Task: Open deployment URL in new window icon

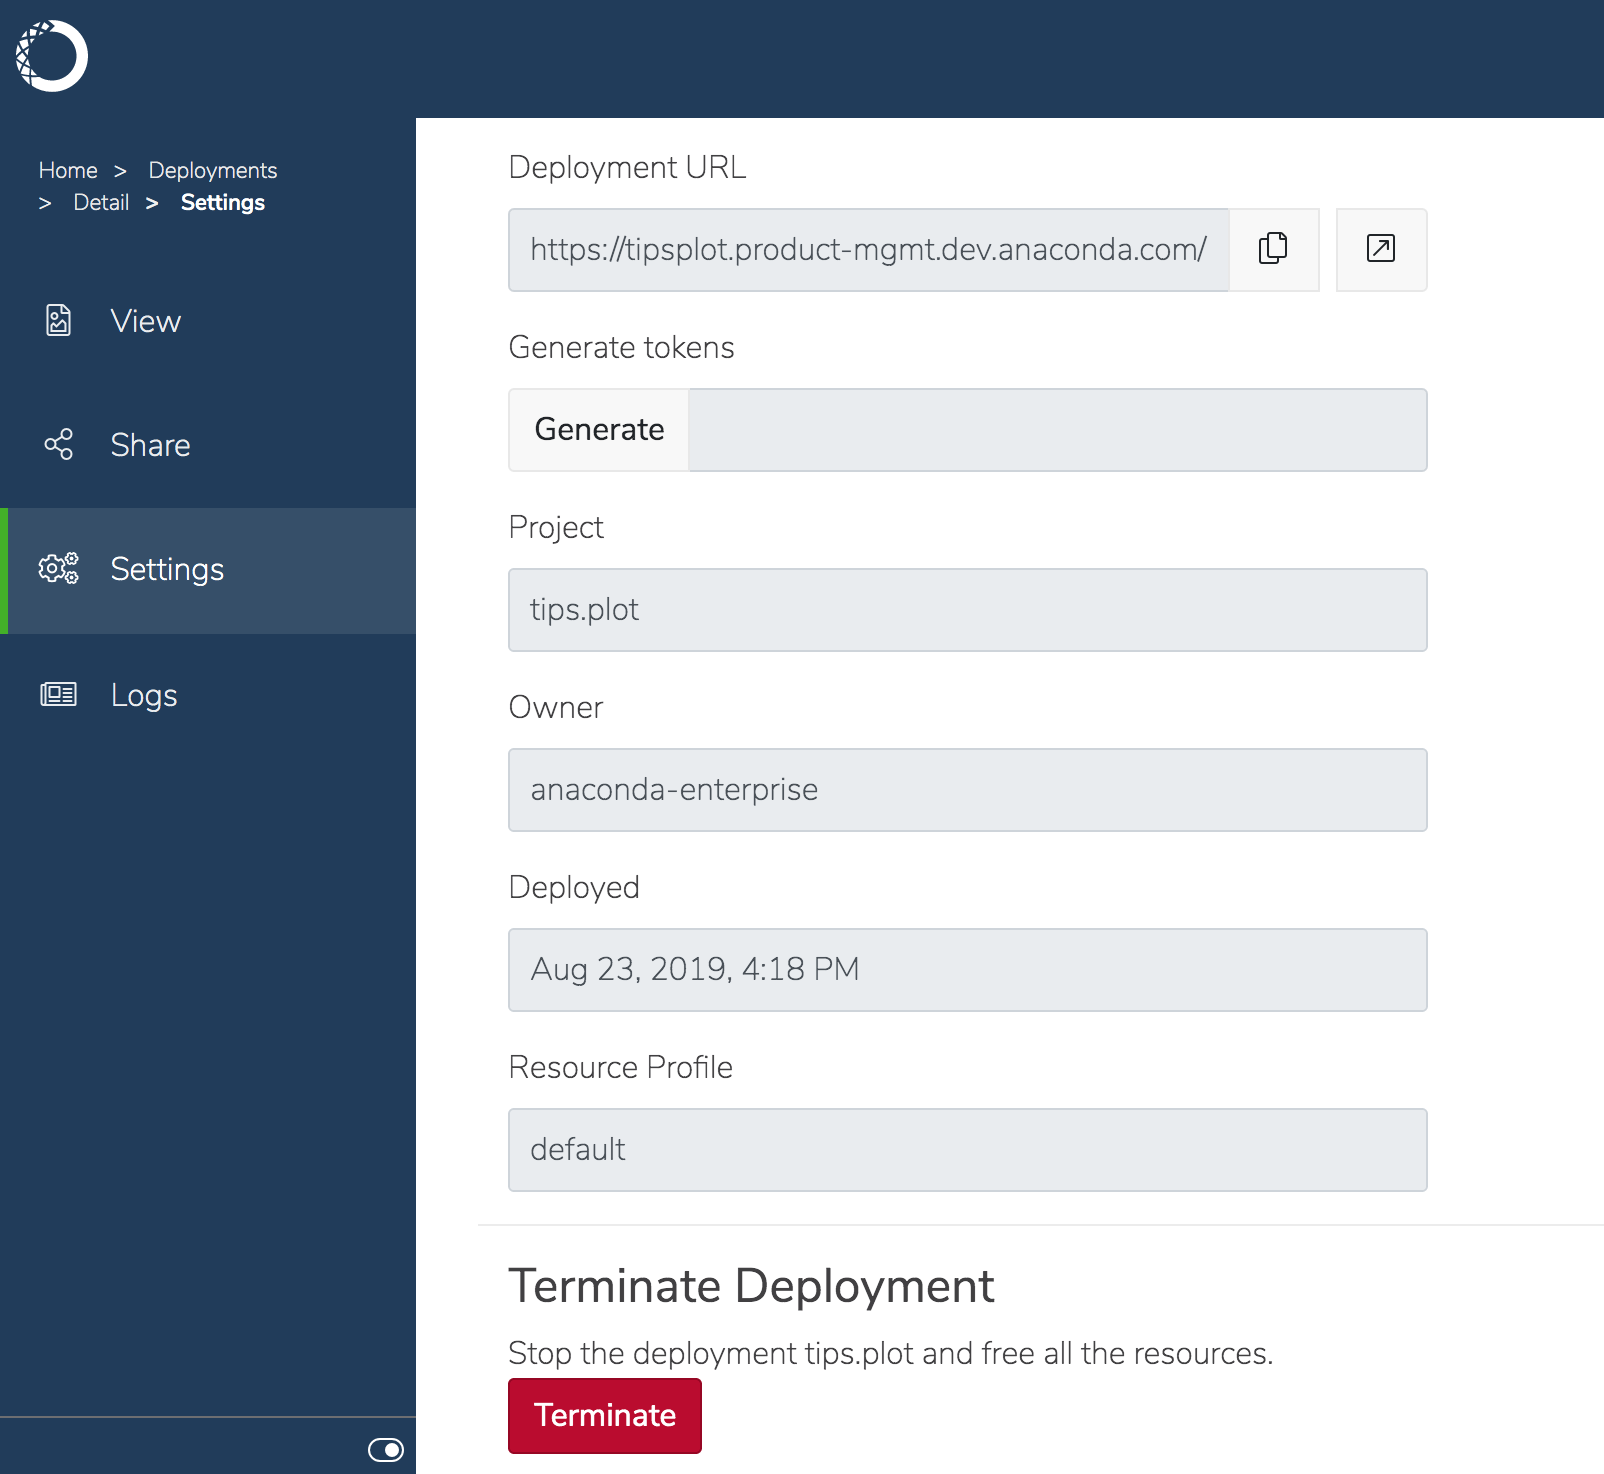Action: tap(1381, 249)
